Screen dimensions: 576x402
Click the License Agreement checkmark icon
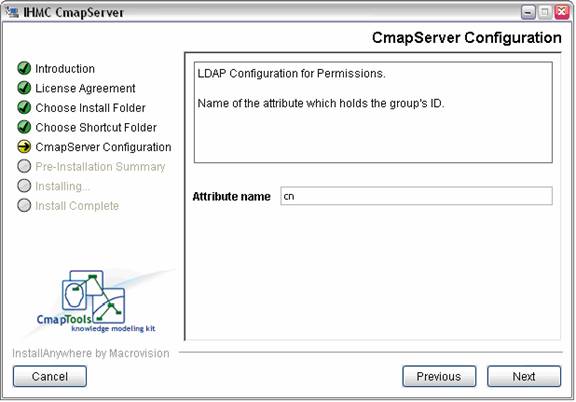pos(24,88)
